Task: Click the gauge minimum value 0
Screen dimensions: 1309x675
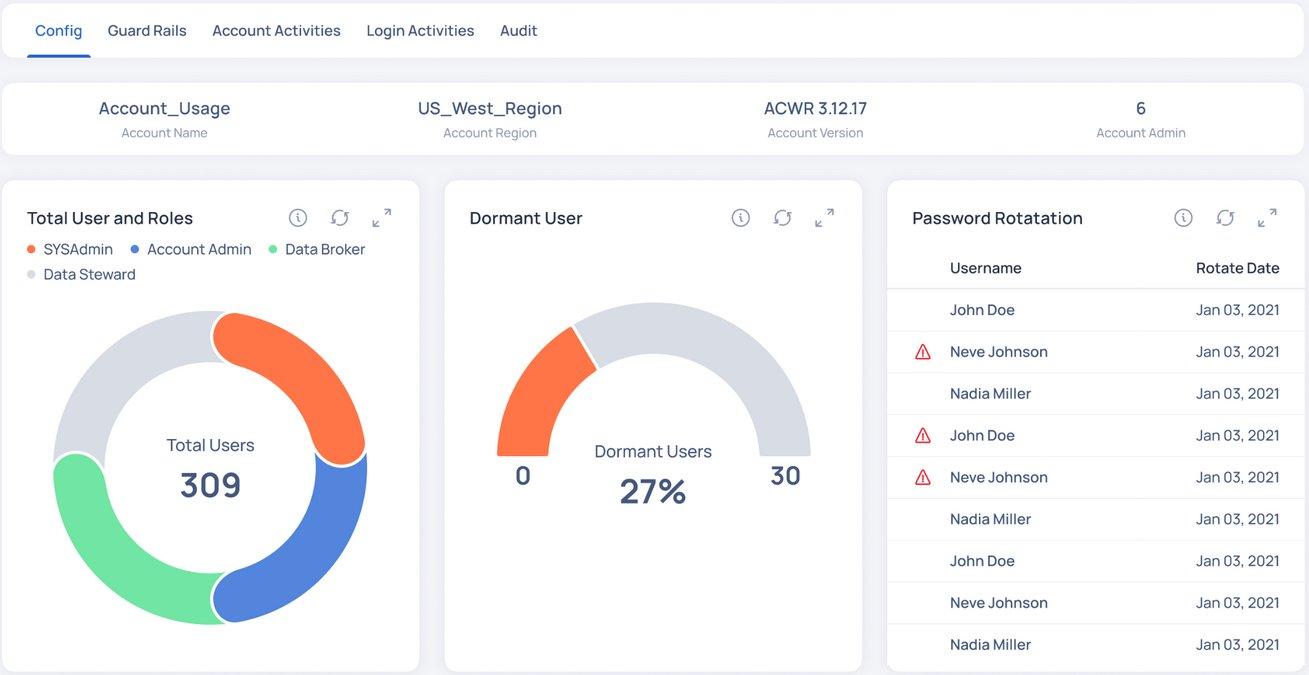Action: point(522,476)
